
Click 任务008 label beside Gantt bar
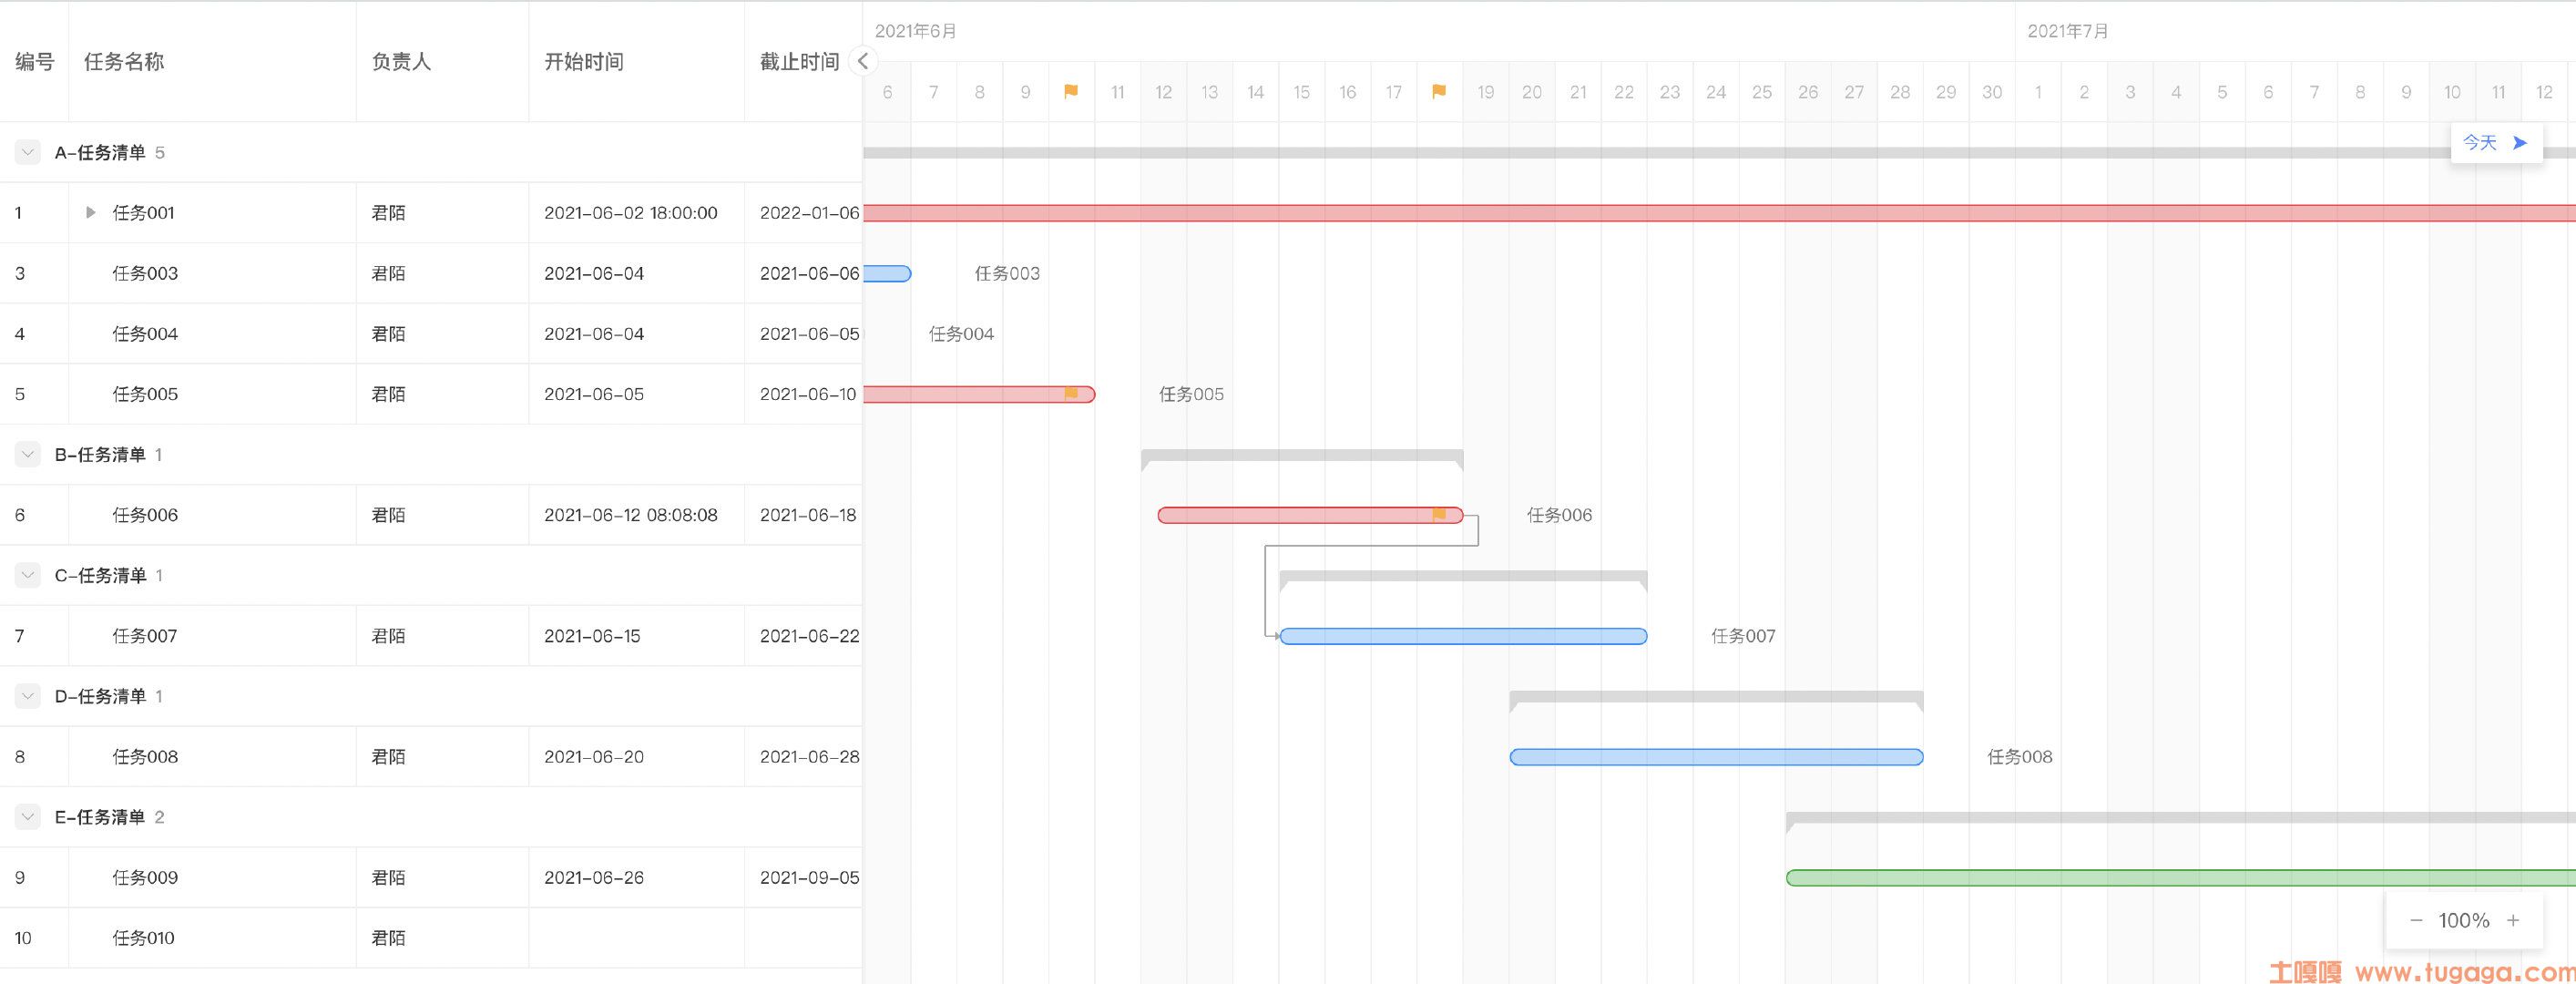tap(2019, 757)
